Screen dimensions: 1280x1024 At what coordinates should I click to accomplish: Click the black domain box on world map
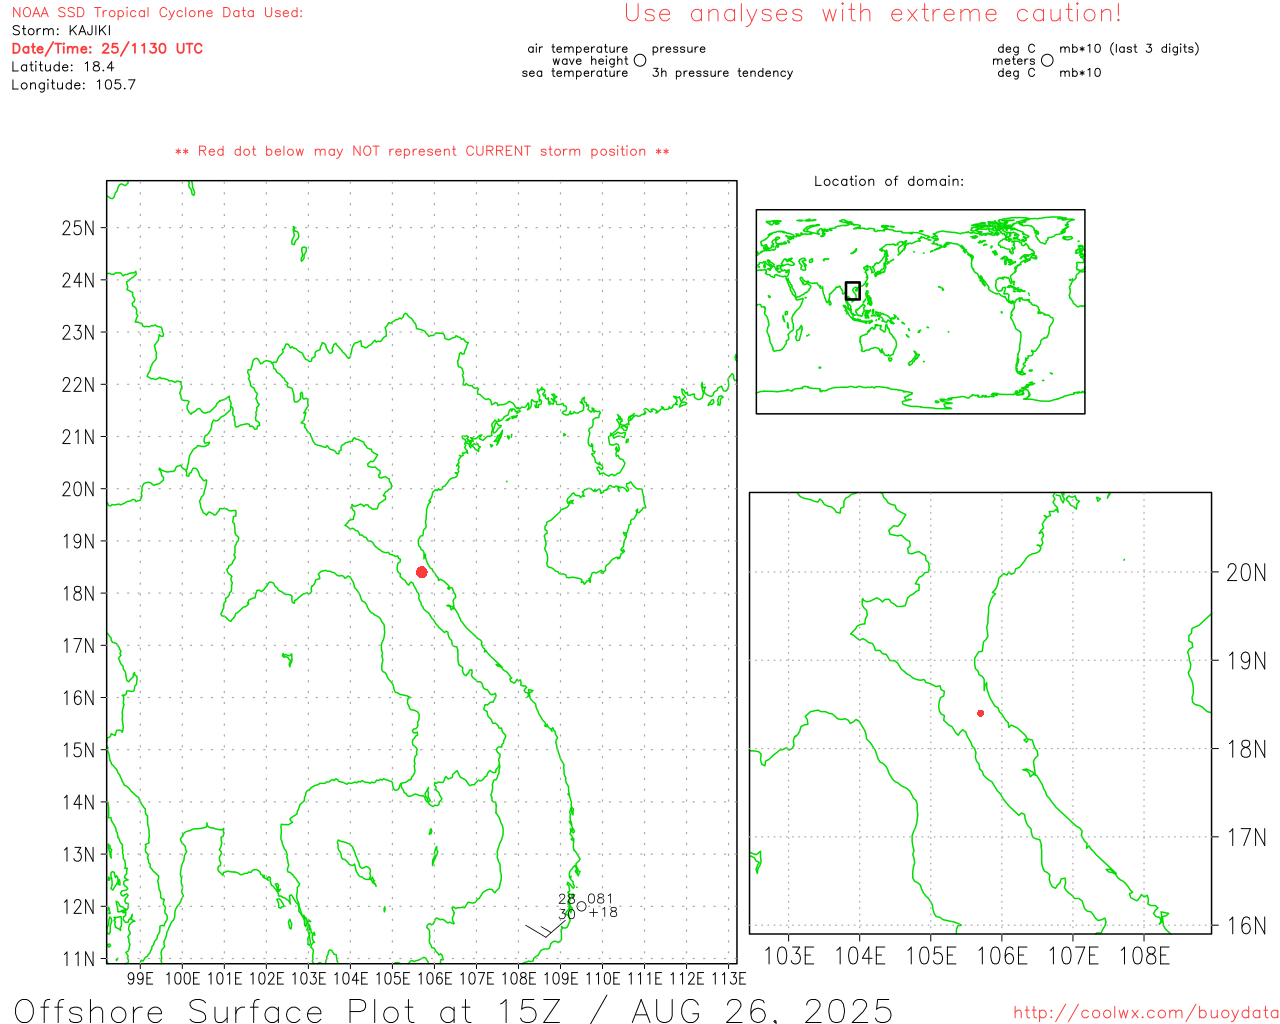click(x=852, y=291)
